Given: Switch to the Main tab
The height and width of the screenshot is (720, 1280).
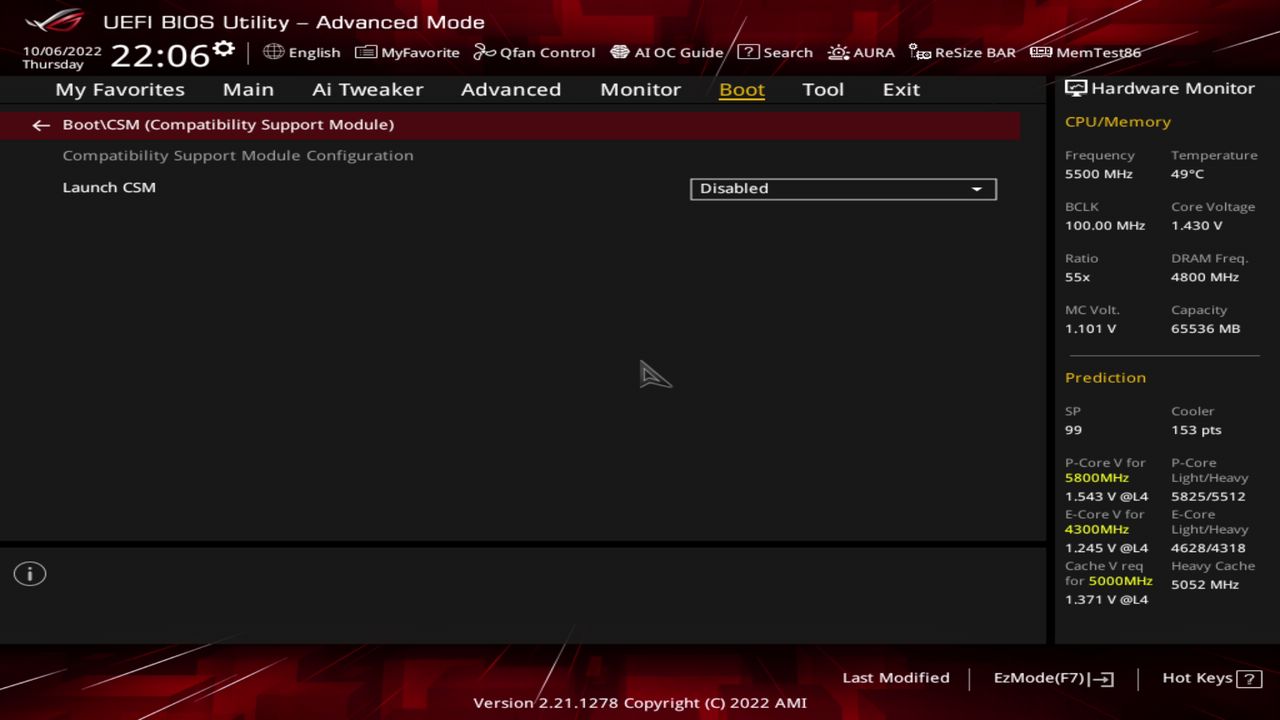Looking at the screenshot, I should tap(248, 89).
